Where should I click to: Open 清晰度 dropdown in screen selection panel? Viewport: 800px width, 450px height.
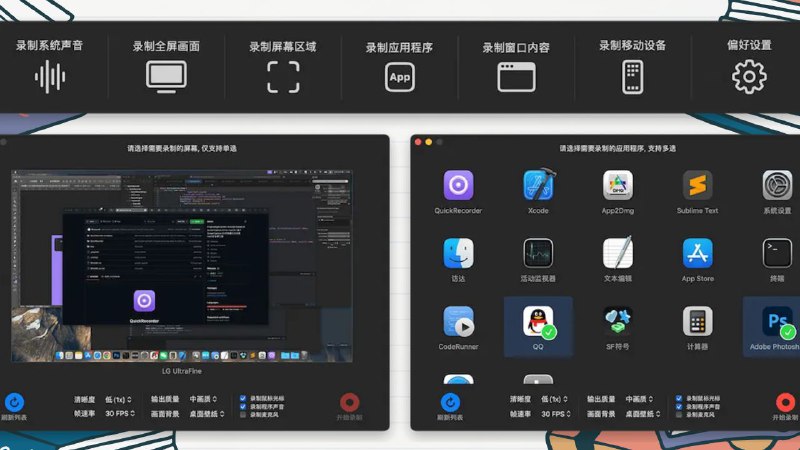(118, 399)
